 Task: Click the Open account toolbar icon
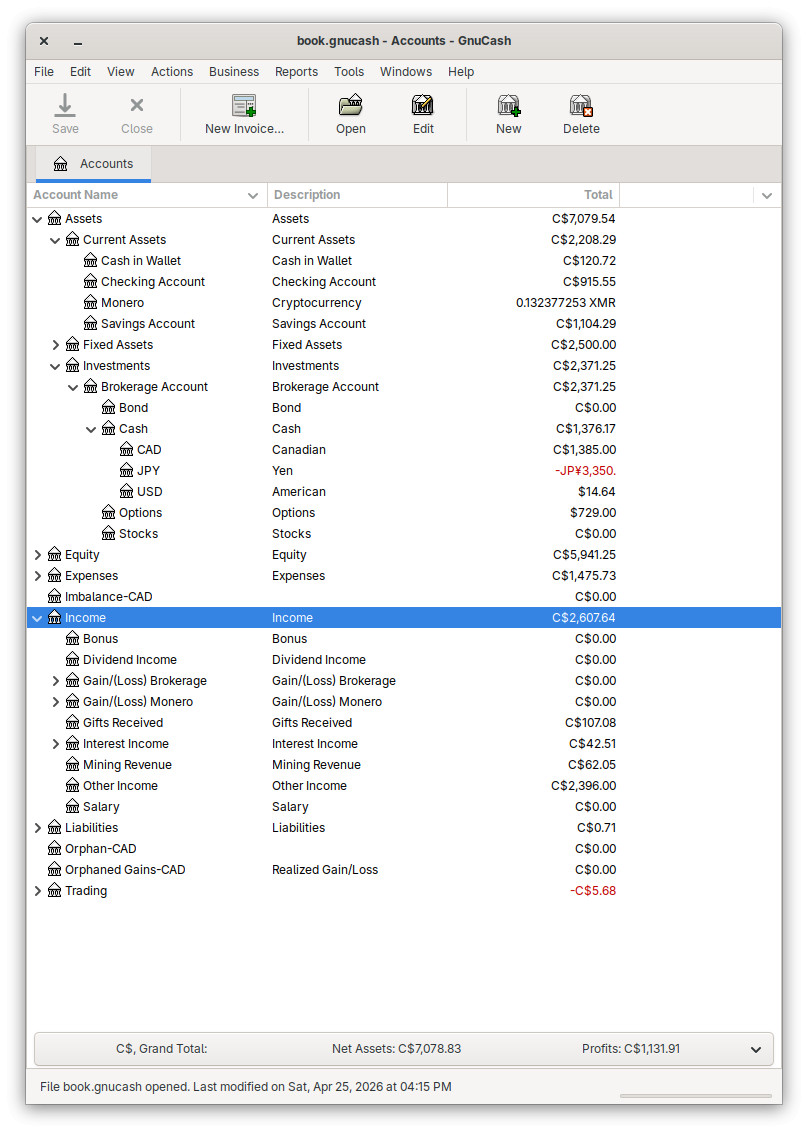[350, 105]
